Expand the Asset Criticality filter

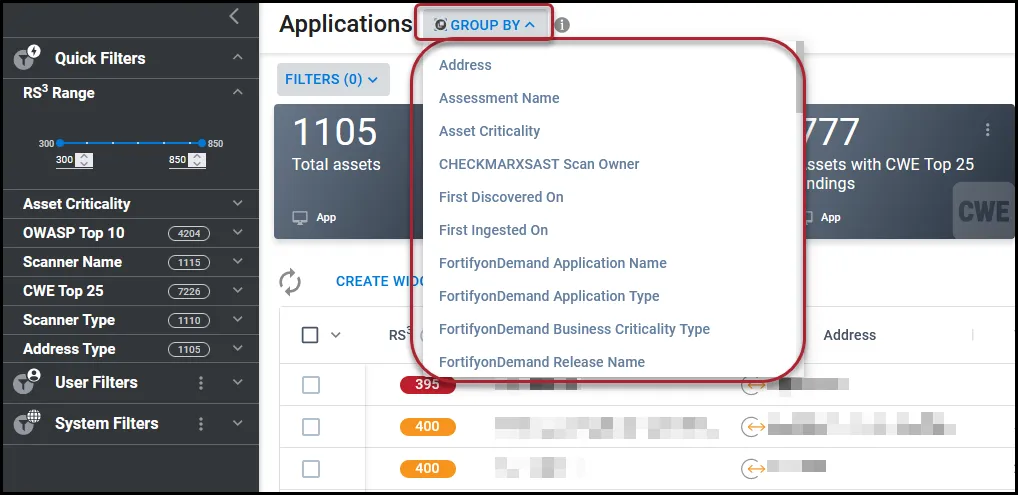point(238,203)
